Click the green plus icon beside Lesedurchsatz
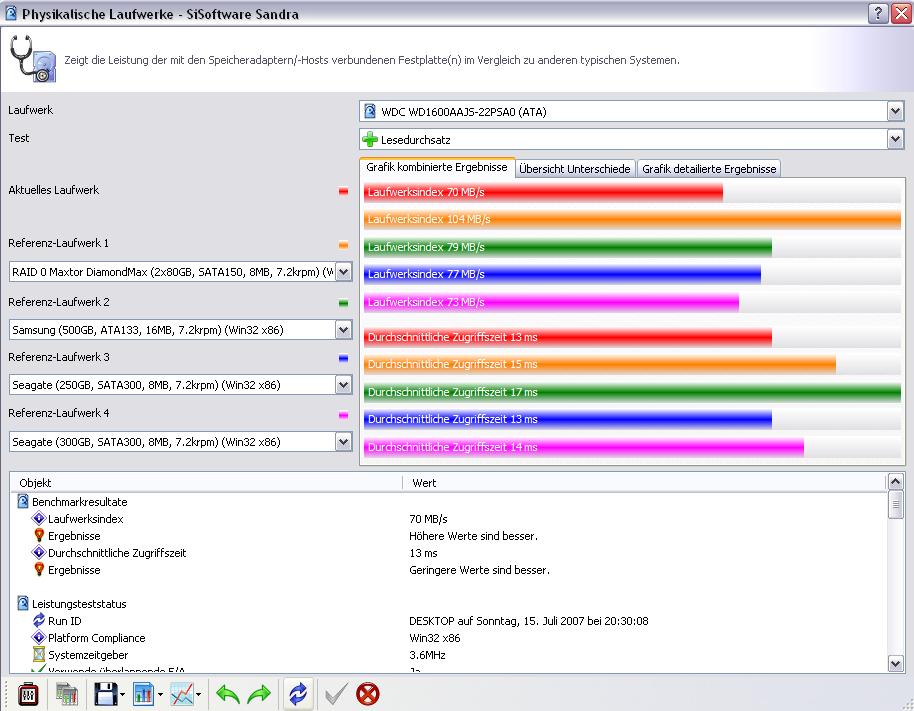The height and width of the screenshot is (711, 914). click(x=370, y=139)
